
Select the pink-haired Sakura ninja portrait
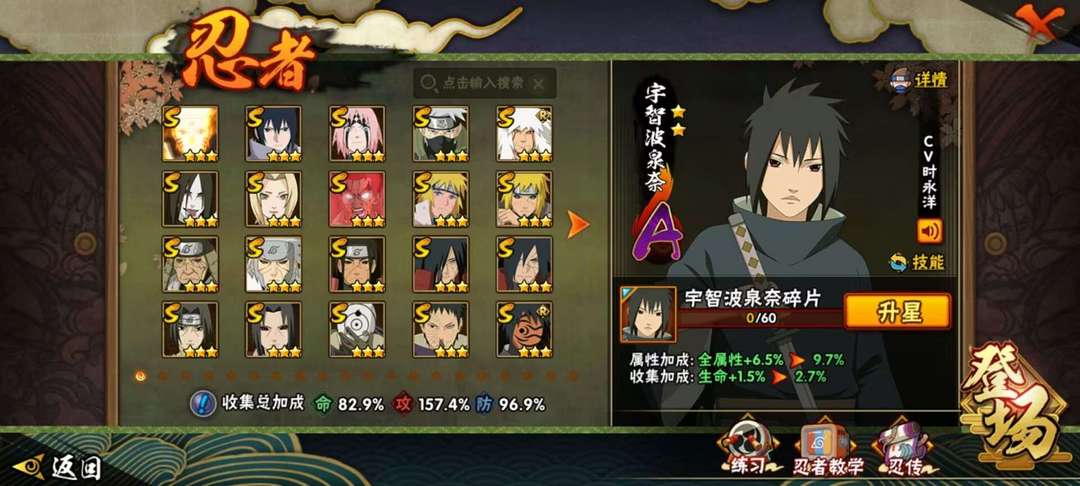pyautogui.click(x=357, y=134)
